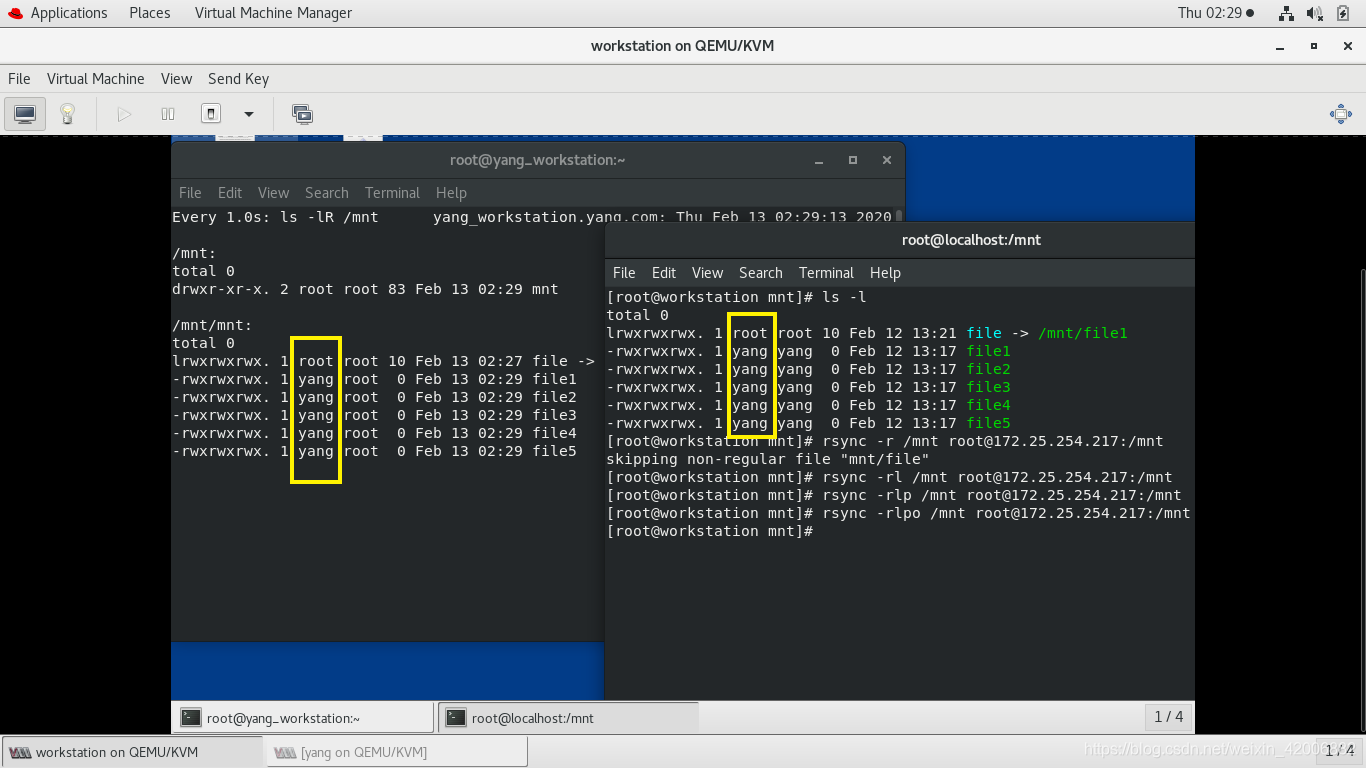This screenshot has height=768, width=1366.
Task: Select workstation on QEMU/KVM host taskbar button
Action: [x=132, y=752]
